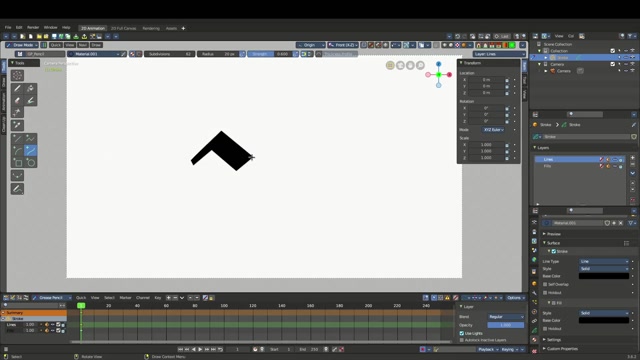Click the blue Z axis on navigation gizmo

tap(438, 64)
